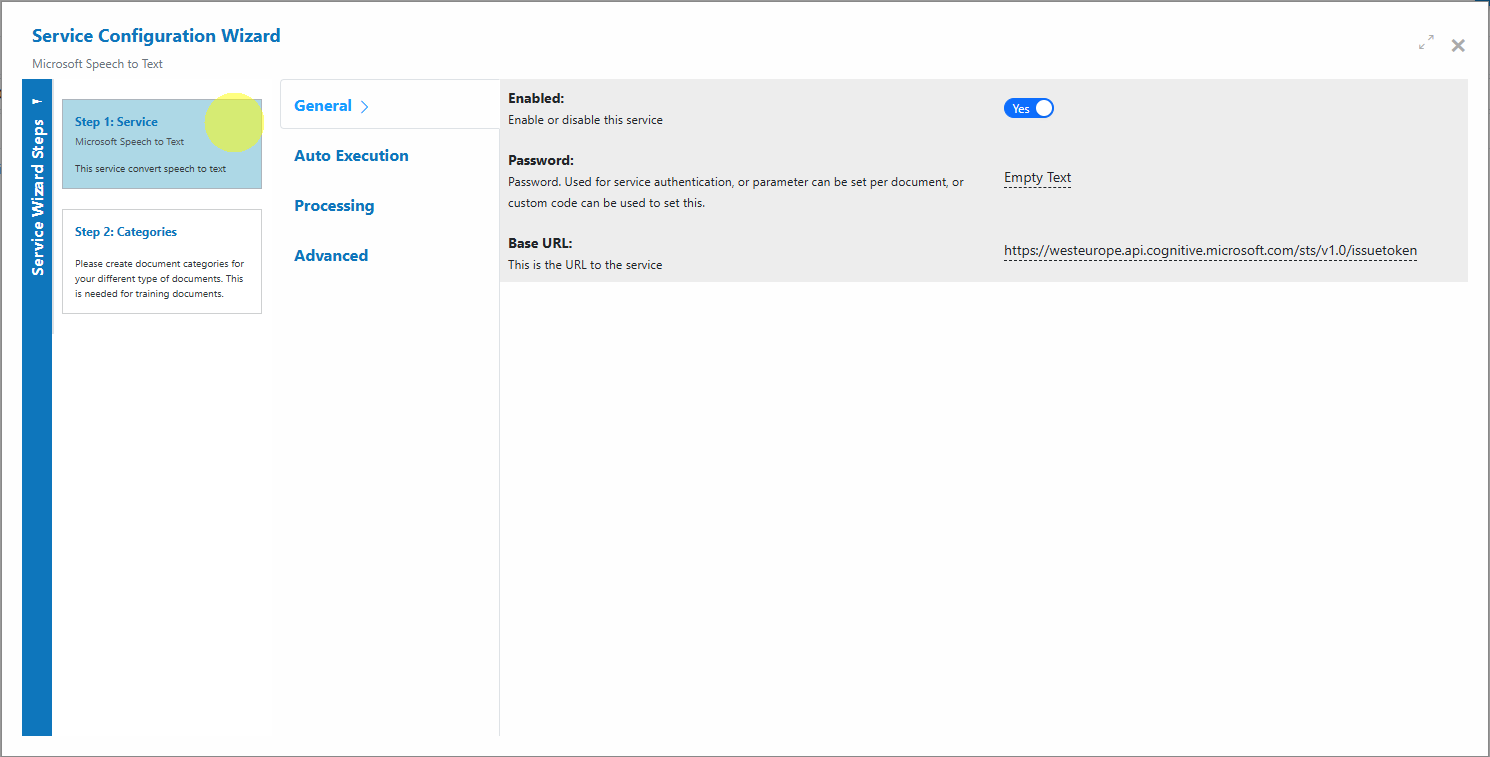Click the Password: label
The image size is (1490, 757).
(x=541, y=160)
